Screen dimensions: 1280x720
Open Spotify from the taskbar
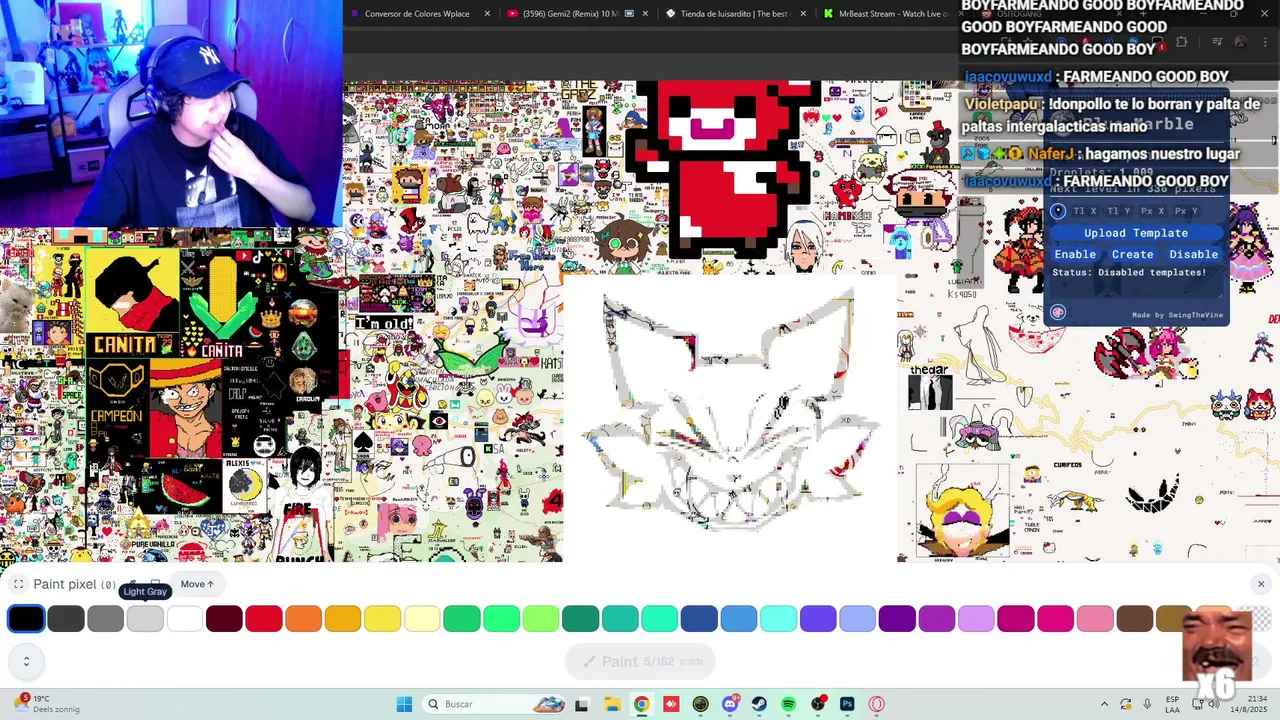(788, 704)
